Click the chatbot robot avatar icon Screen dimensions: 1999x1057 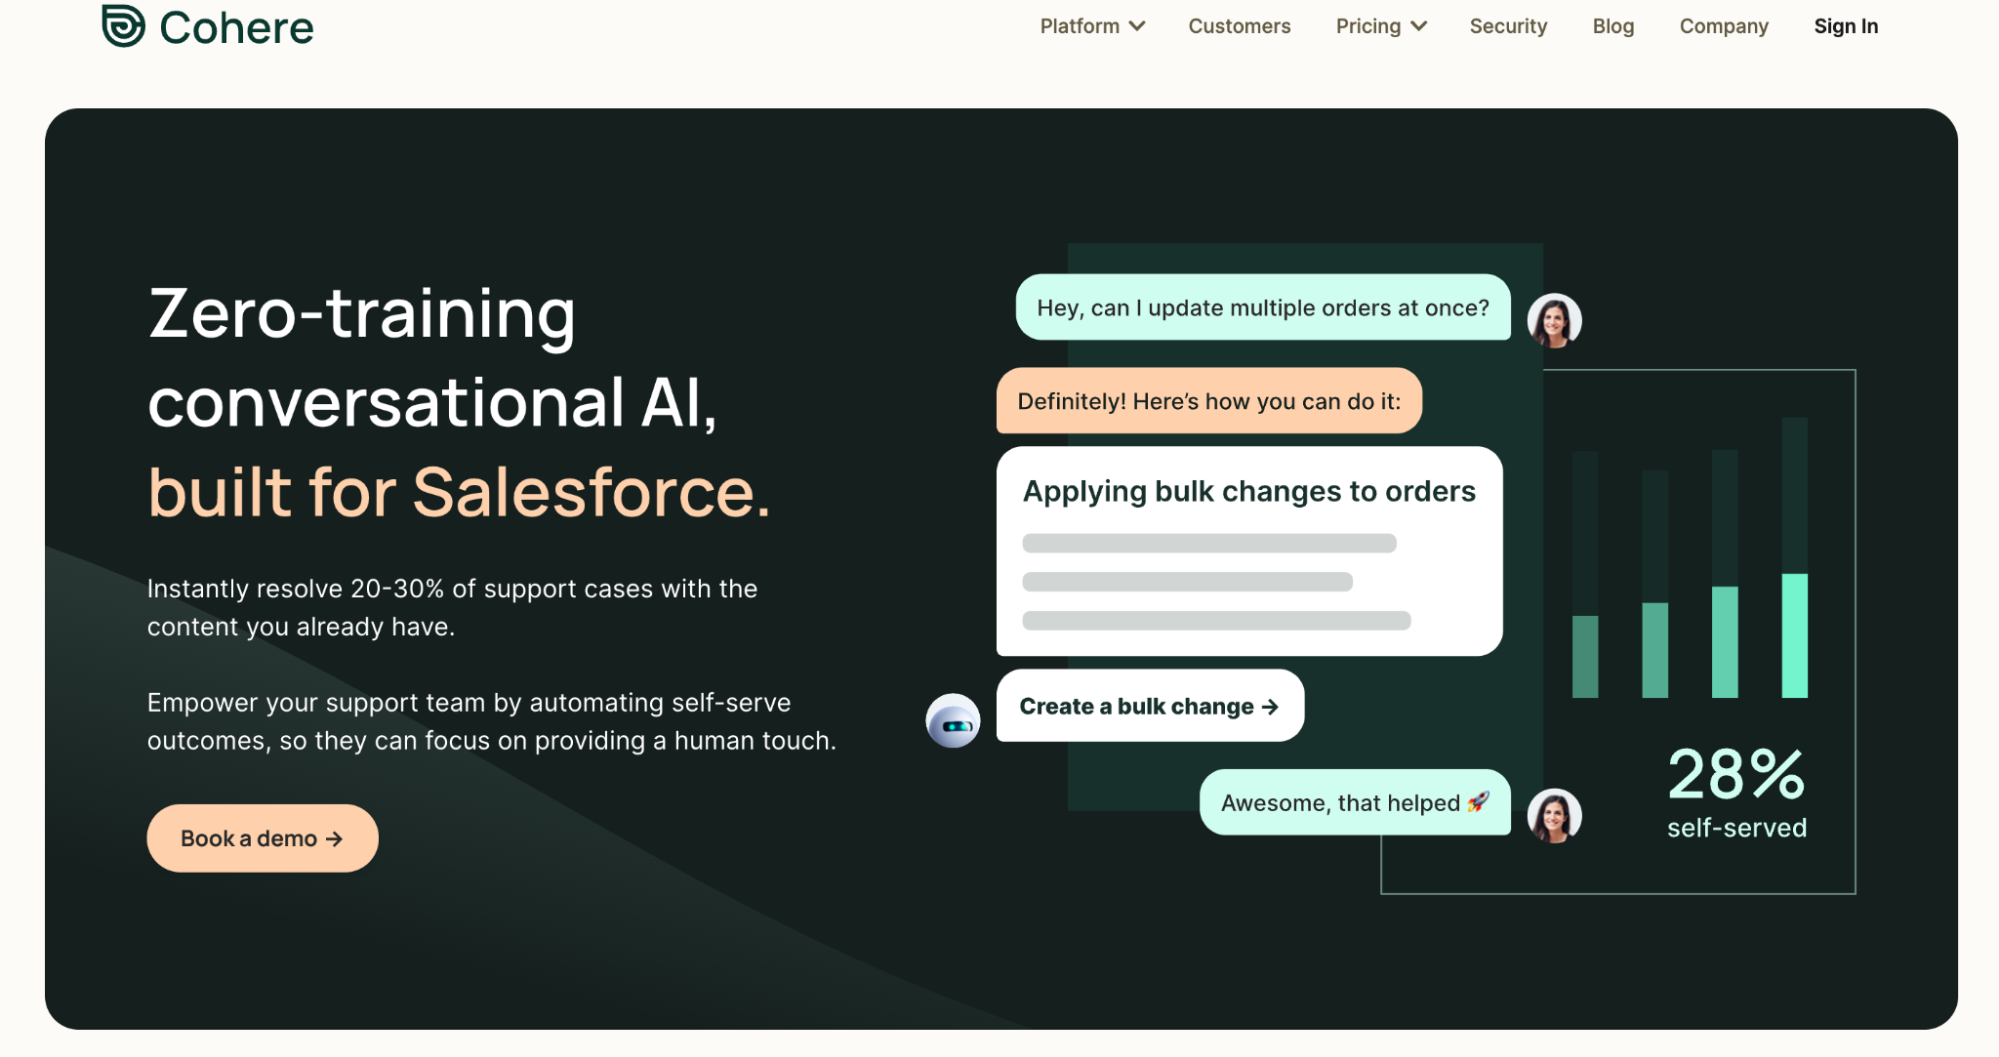pyautogui.click(x=952, y=720)
